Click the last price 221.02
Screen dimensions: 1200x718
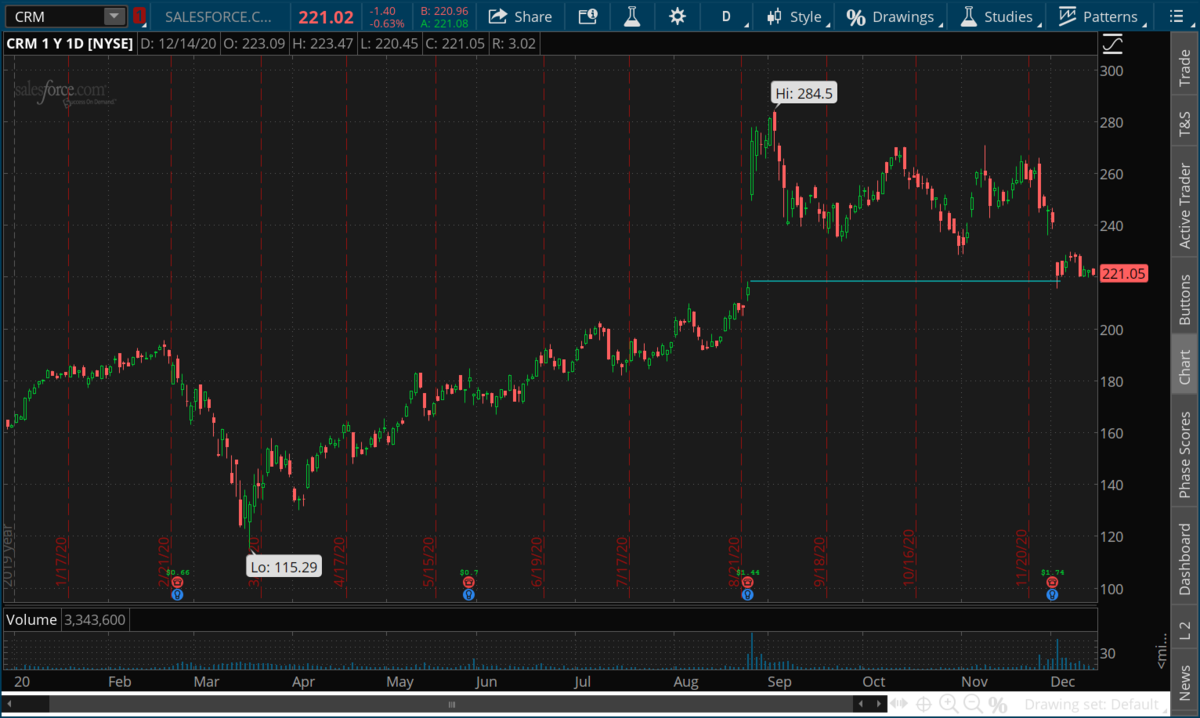(x=325, y=16)
